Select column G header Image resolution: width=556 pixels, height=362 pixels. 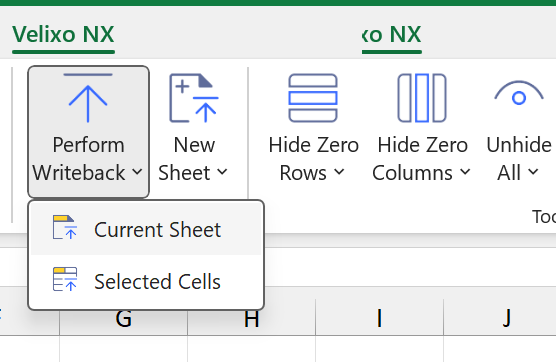tap(123, 318)
